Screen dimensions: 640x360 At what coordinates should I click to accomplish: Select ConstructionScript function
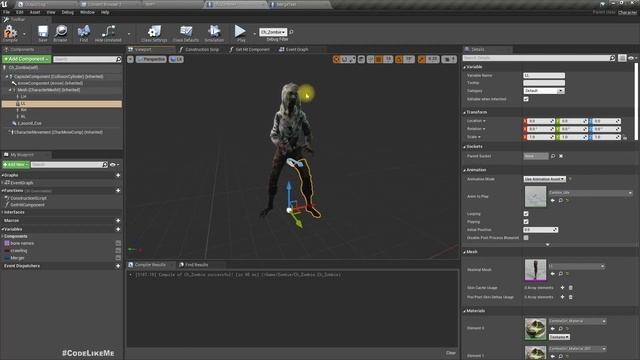(28, 198)
